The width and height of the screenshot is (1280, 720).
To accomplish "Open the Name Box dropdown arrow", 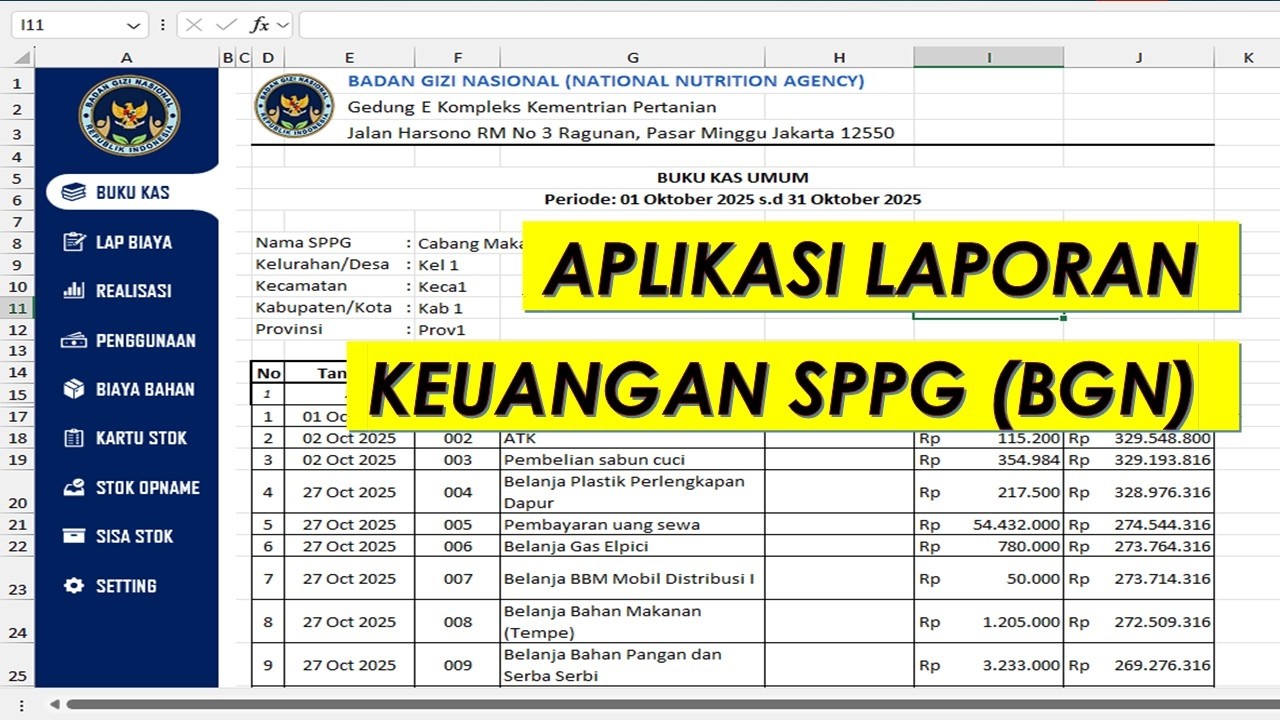I will pyautogui.click(x=134, y=26).
